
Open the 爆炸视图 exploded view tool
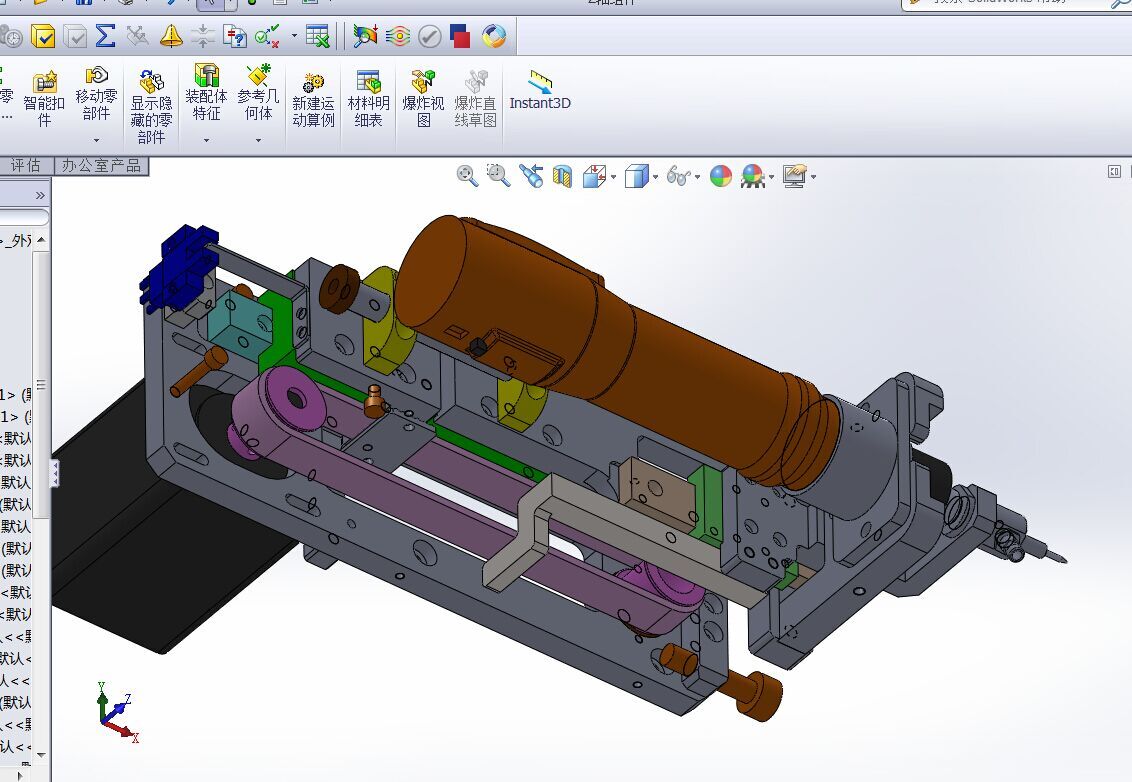[x=423, y=99]
